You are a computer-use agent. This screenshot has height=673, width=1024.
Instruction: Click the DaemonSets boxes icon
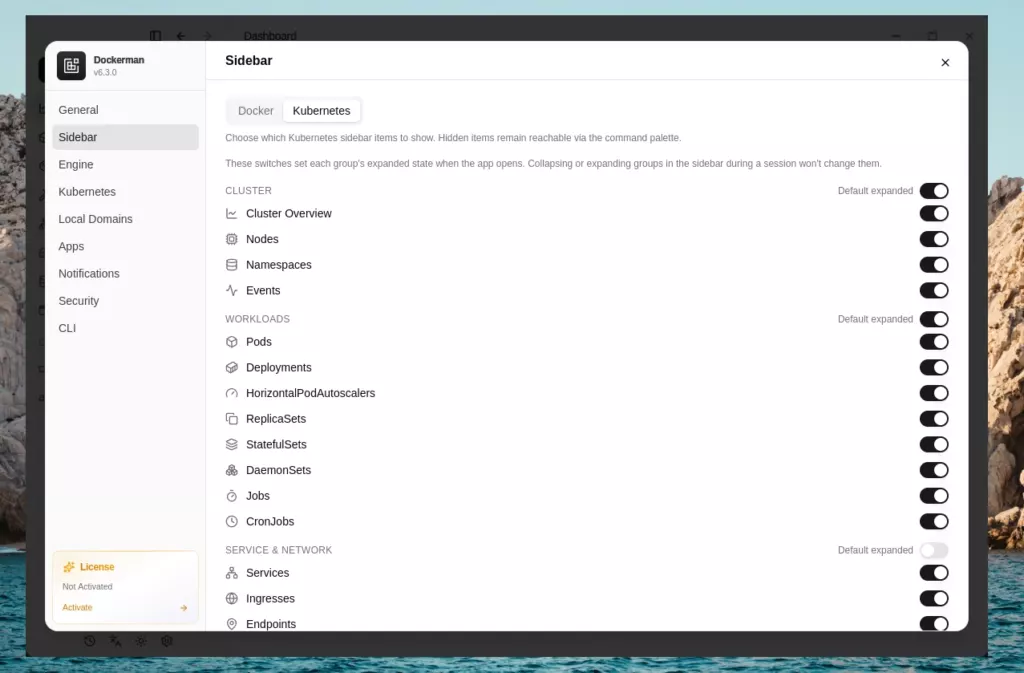point(231,470)
